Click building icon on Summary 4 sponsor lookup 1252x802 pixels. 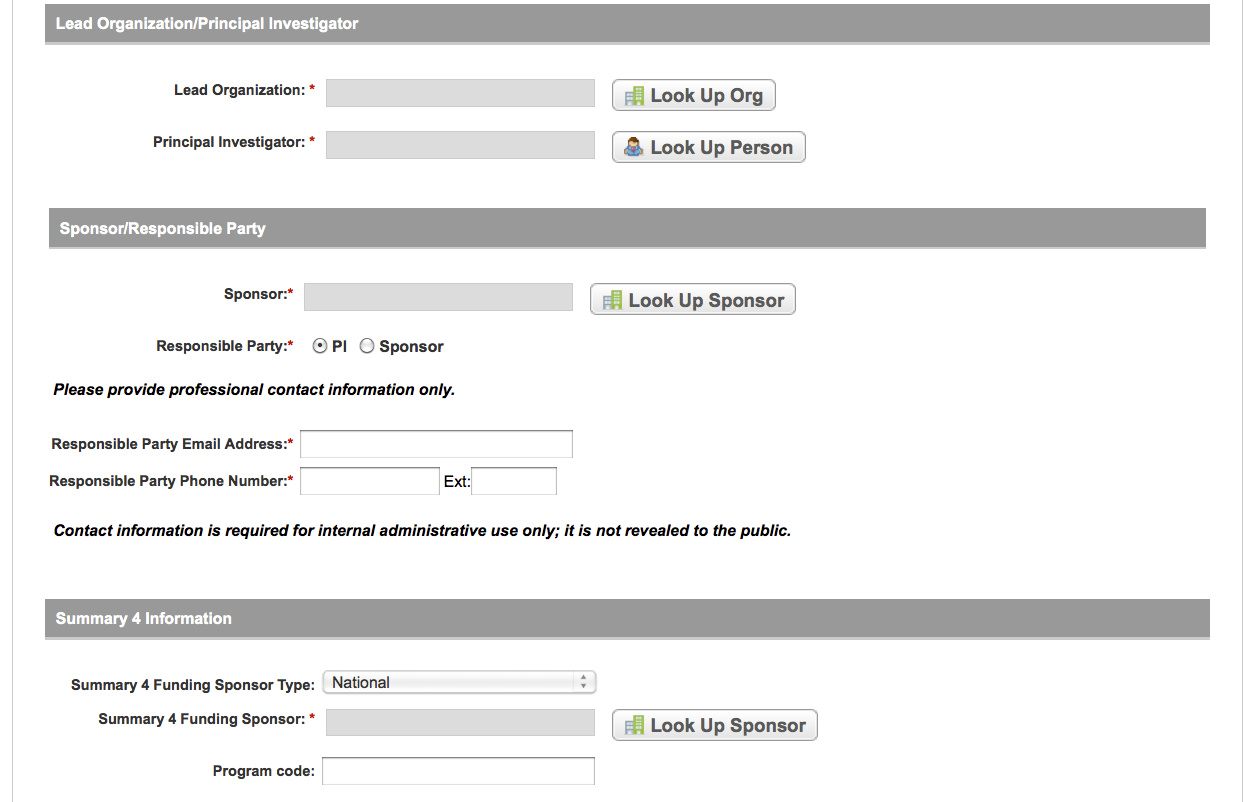coord(634,726)
